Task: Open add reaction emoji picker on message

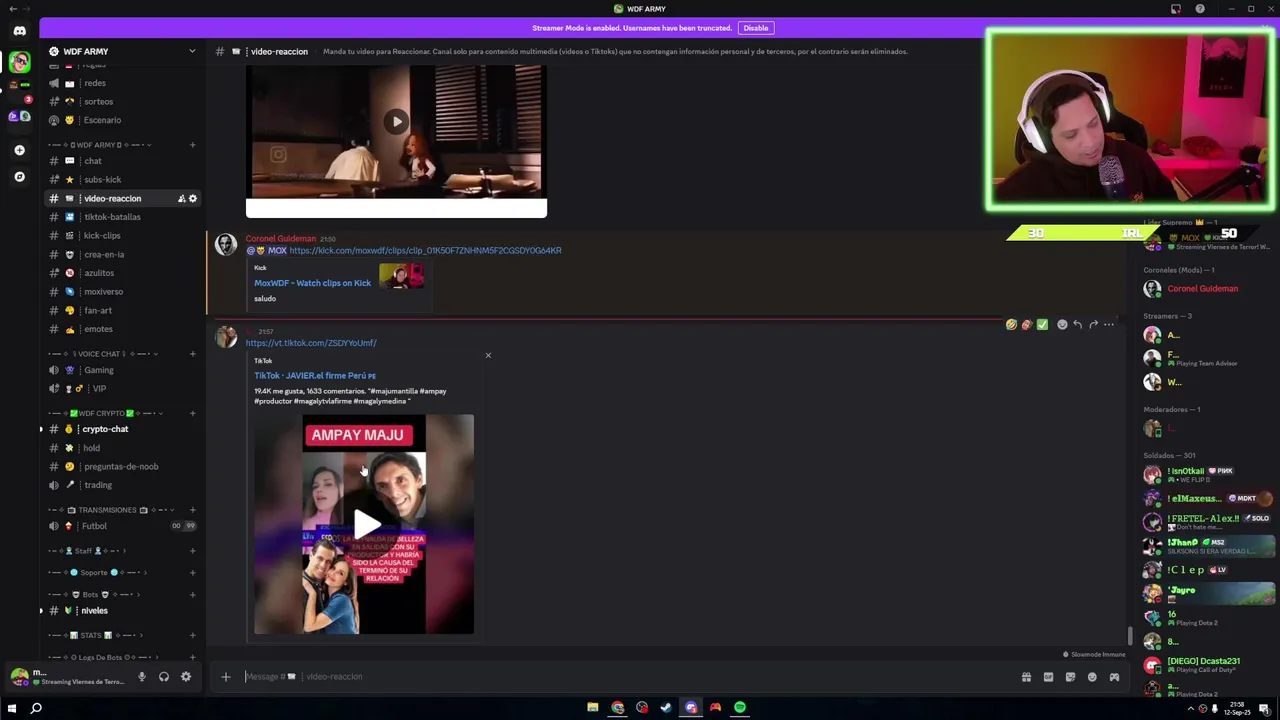Action: [1062, 325]
